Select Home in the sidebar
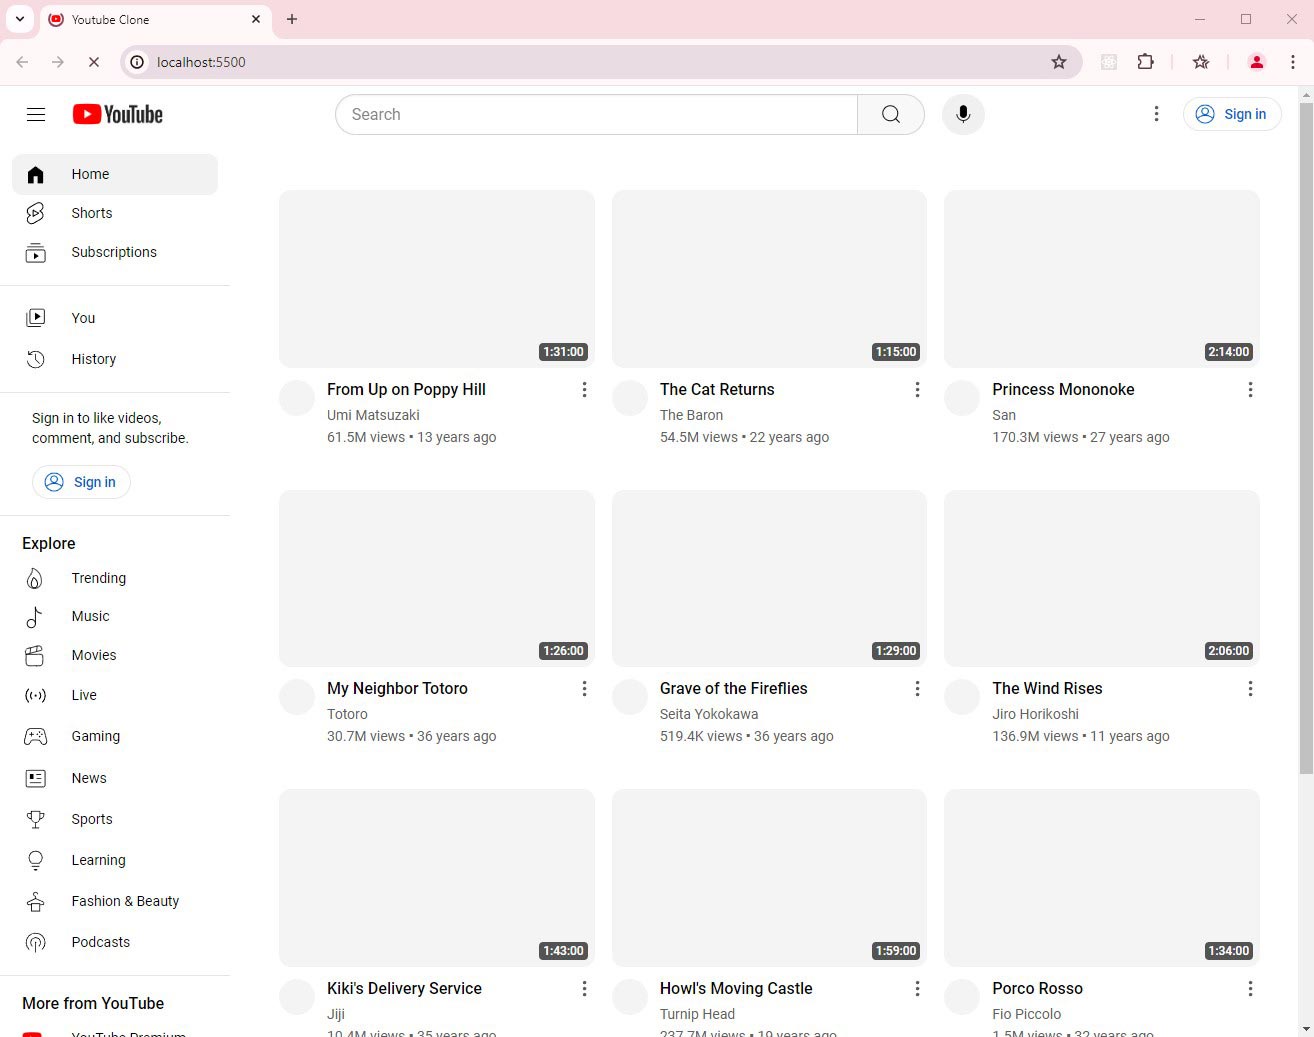1314x1037 pixels. (115, 174)
